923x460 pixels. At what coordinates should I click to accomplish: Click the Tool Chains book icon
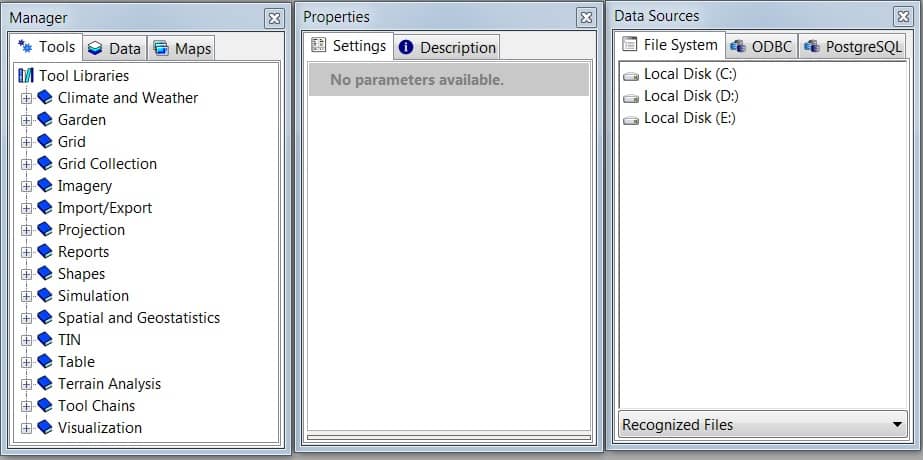[x=45, y=405]
